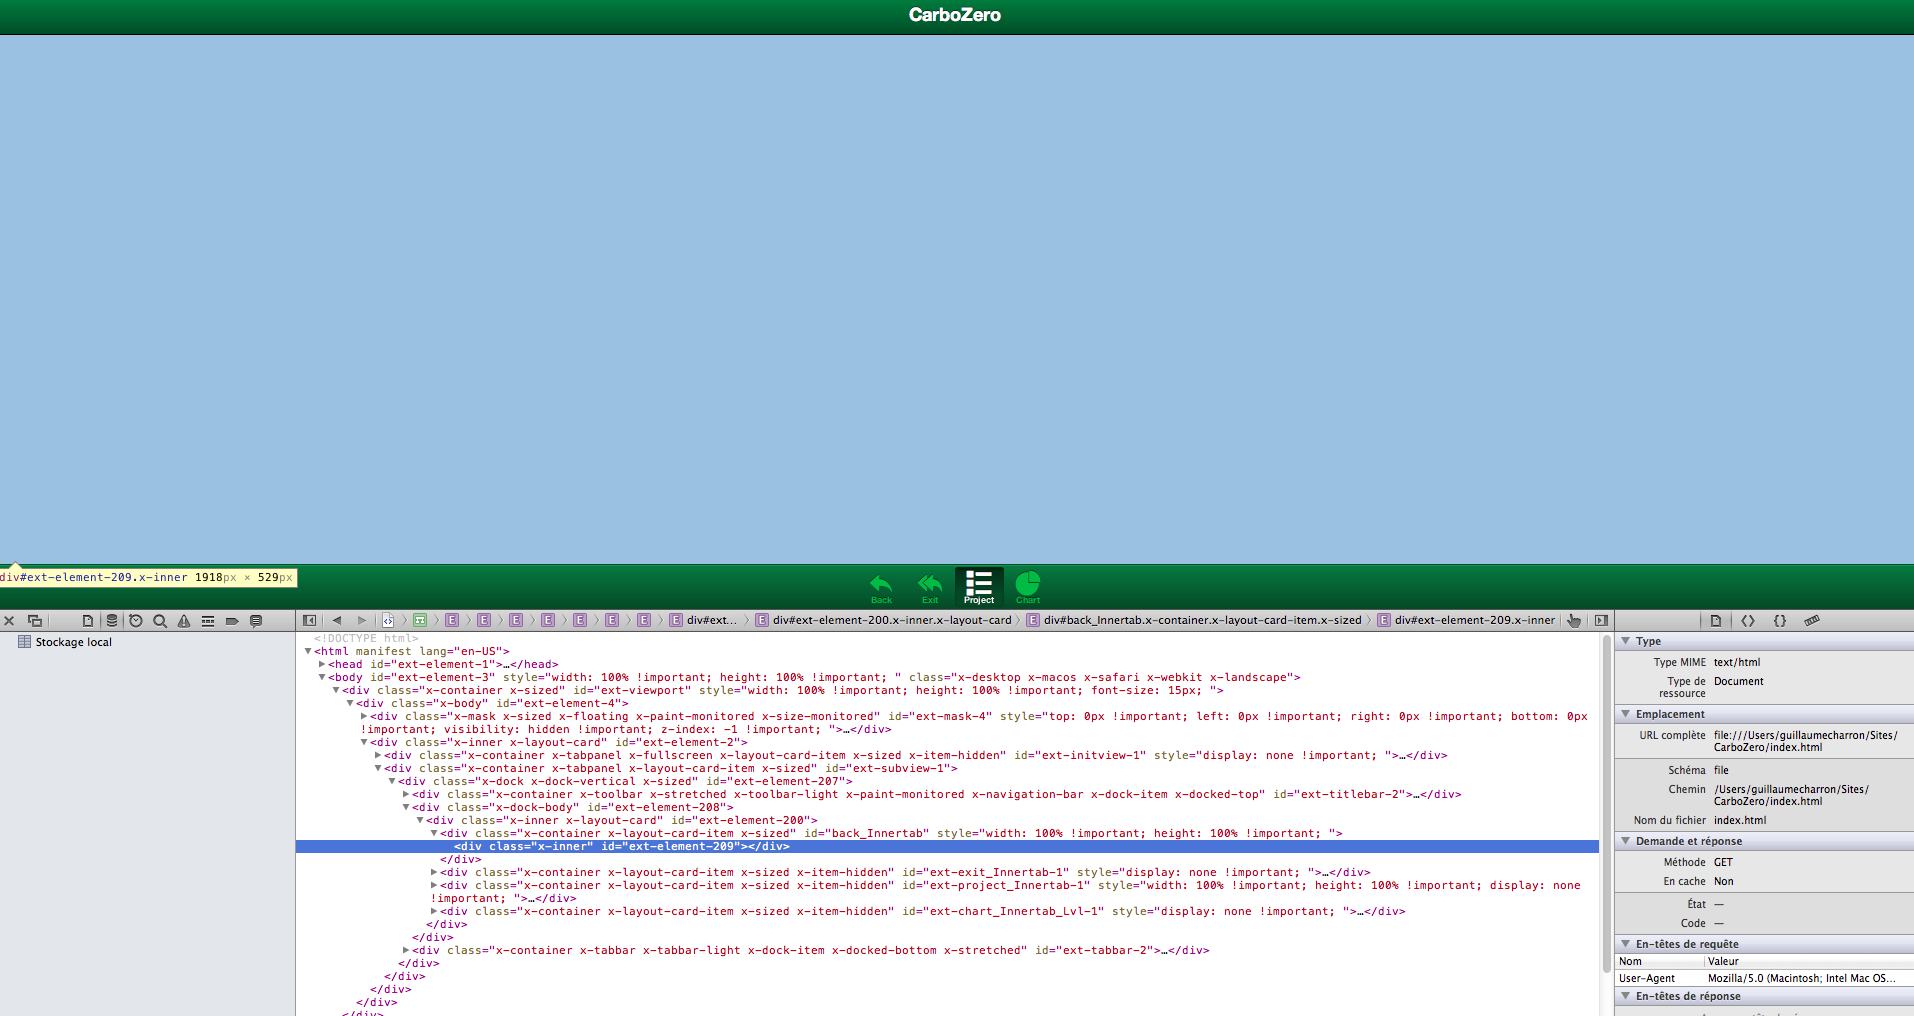
Task: Collapse En-têtes de requête section
Action: pos(1626,944)
